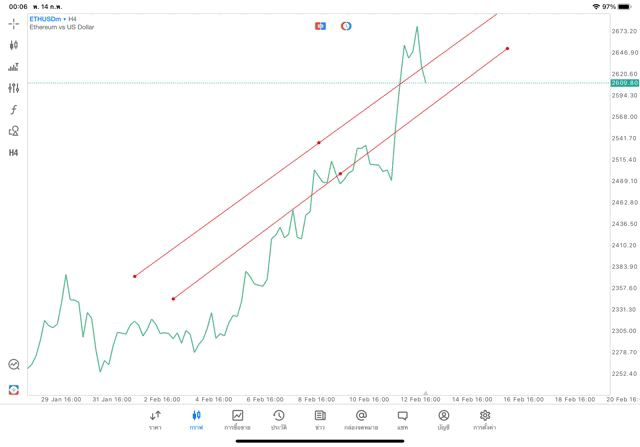This screenshot has width=640, height=447.
Task: Tap the red-blue trade panel icon at bottom left
Action: click(x=14, y=389)
